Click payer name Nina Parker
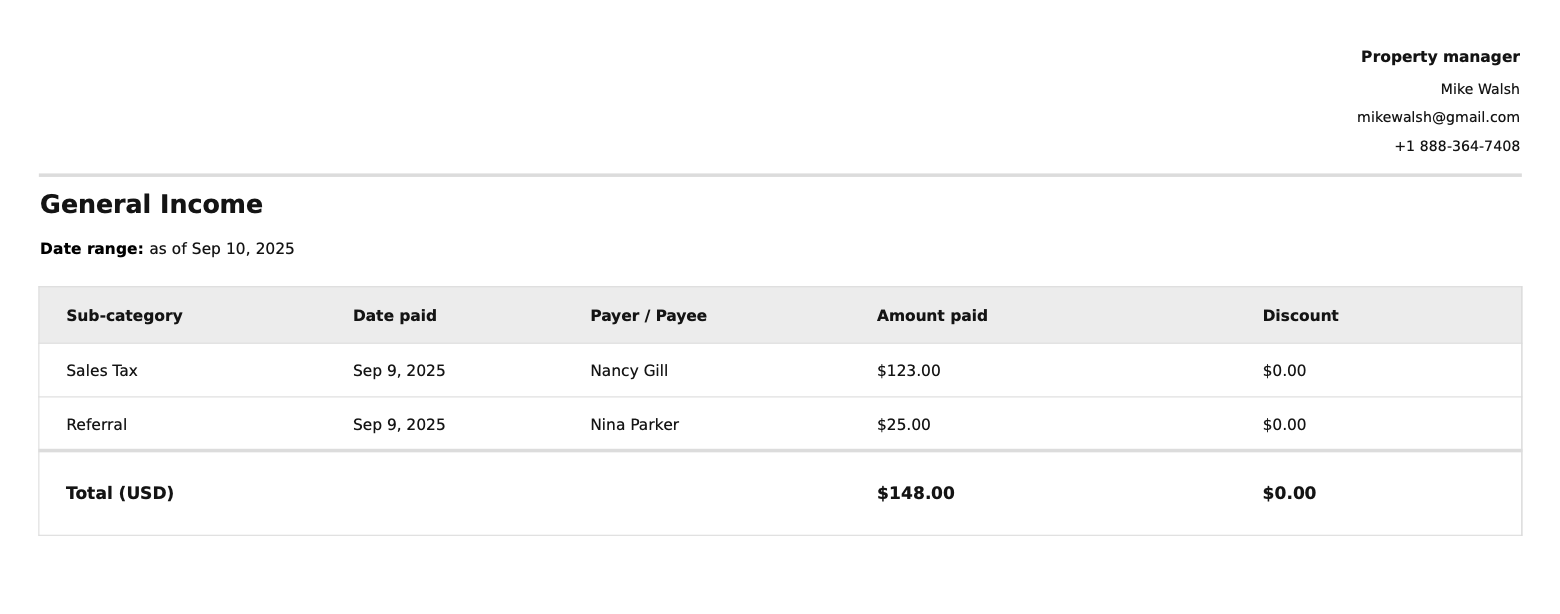The width and height of the screenshot is (1560, 614). 634,425
